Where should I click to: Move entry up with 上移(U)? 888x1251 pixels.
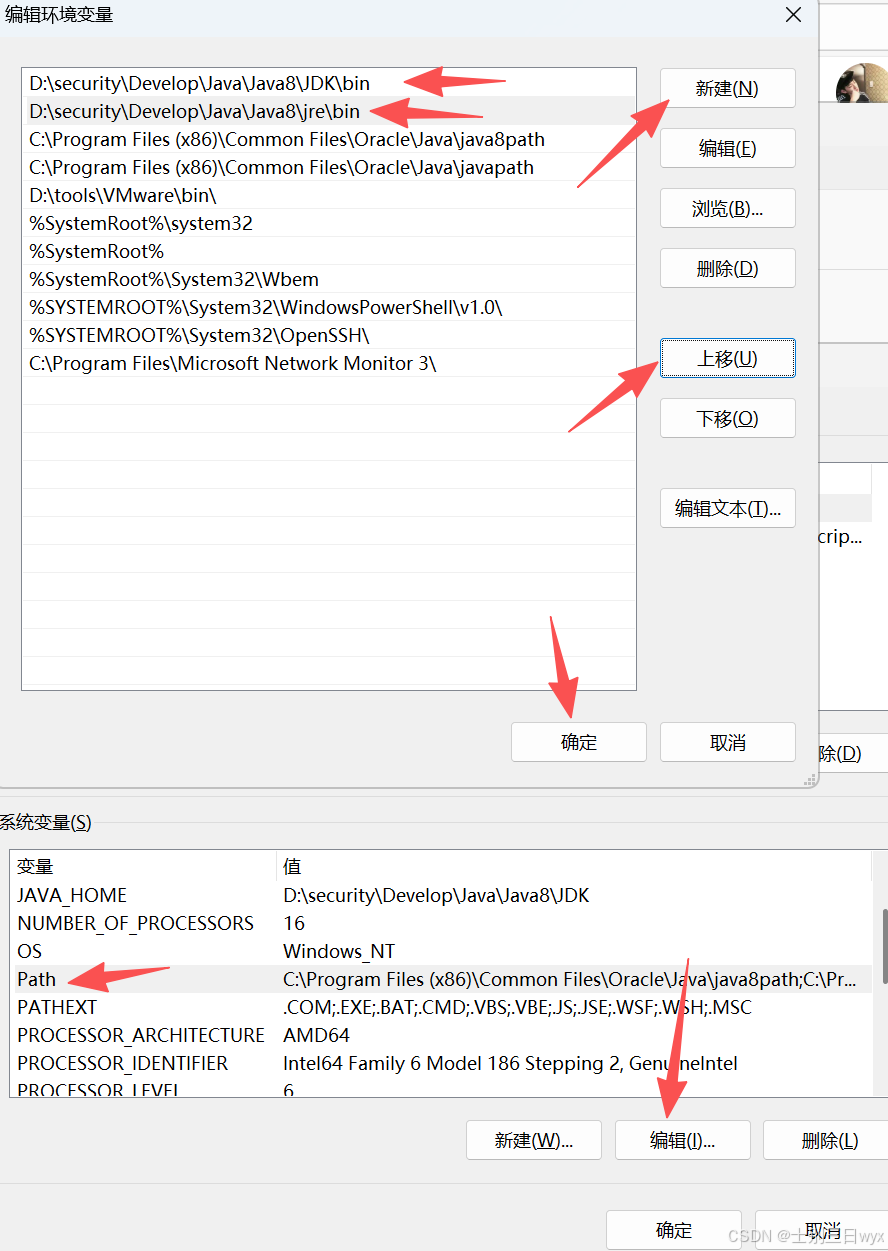click(x=728, y=358)
